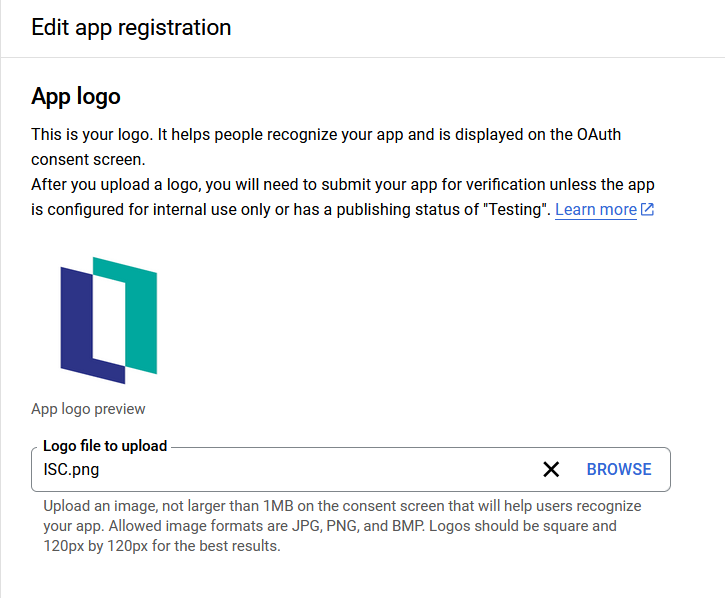Click the App logo section heading
The width and height of the screenshot is (725, 598).
(x=76, y=97)
